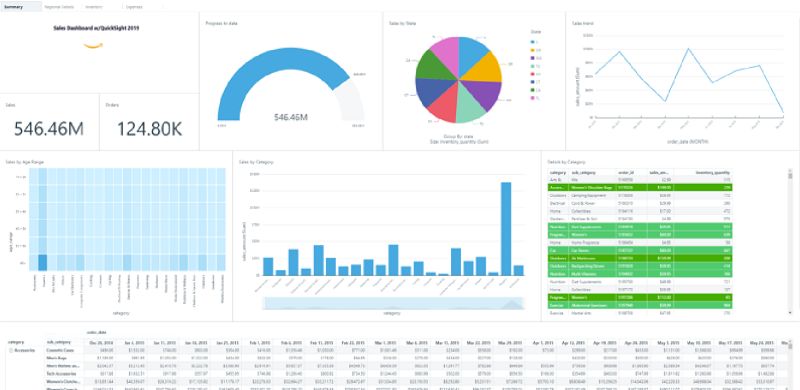Click the dark green State legend swatch
Image resolution: width=800 pixels, height=390 pixels.
533,90
